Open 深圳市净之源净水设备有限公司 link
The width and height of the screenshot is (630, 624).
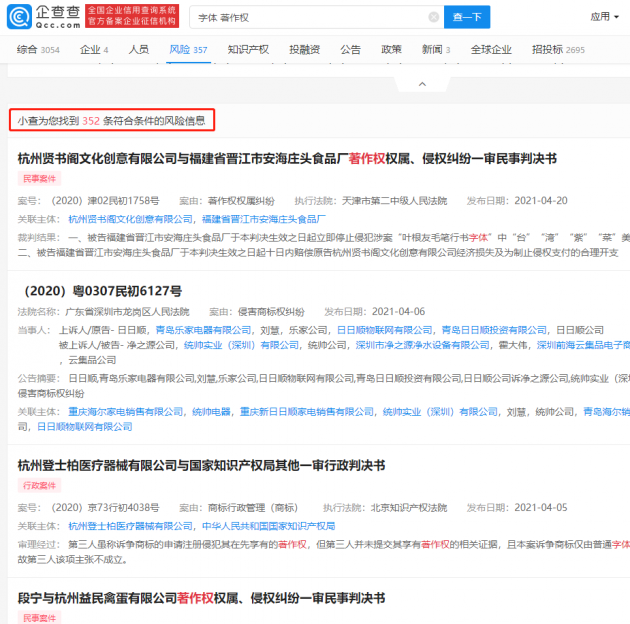tap(422, 345)
